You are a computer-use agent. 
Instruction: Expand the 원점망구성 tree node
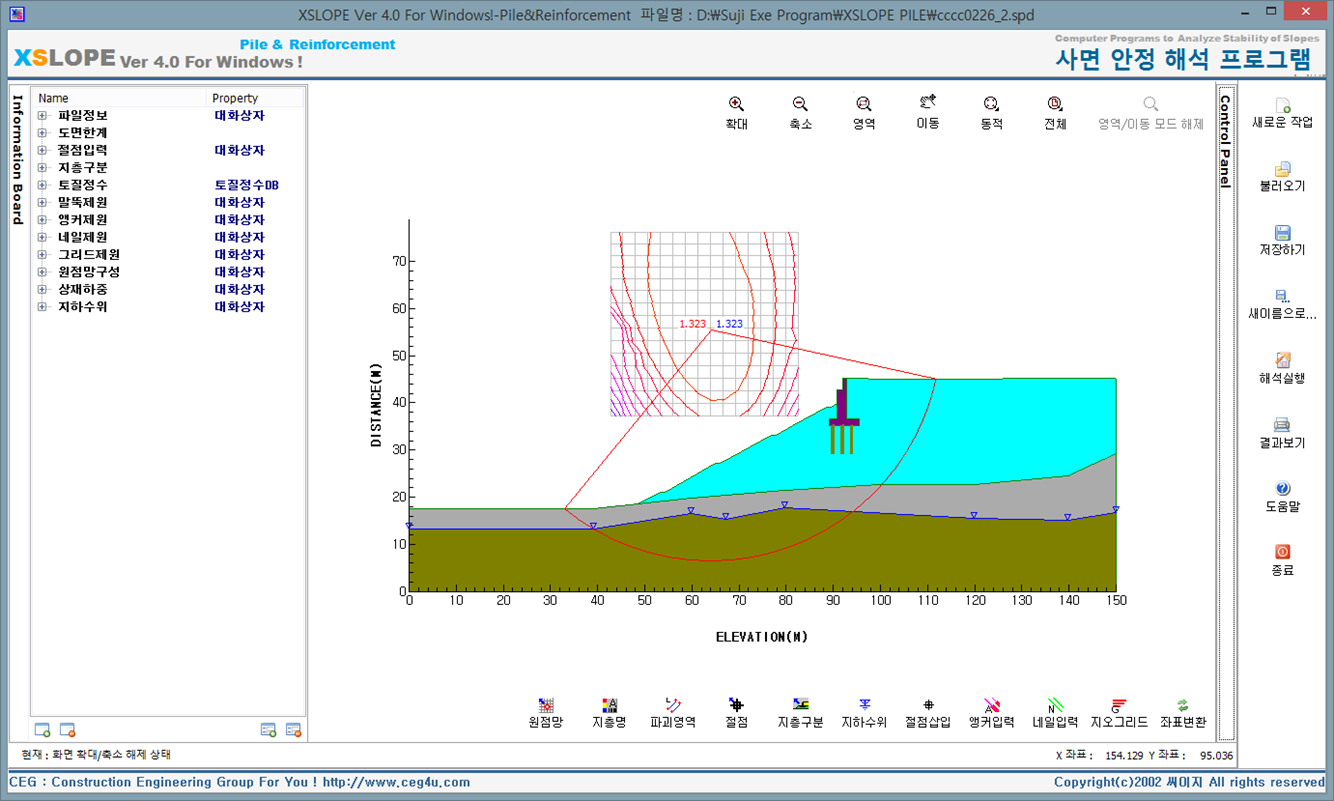pos(42,272)
